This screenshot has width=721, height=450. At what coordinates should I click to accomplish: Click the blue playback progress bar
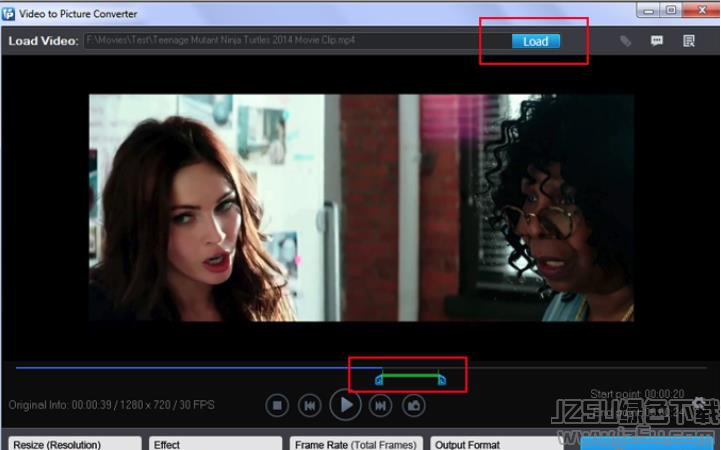(x=199, y=368)
